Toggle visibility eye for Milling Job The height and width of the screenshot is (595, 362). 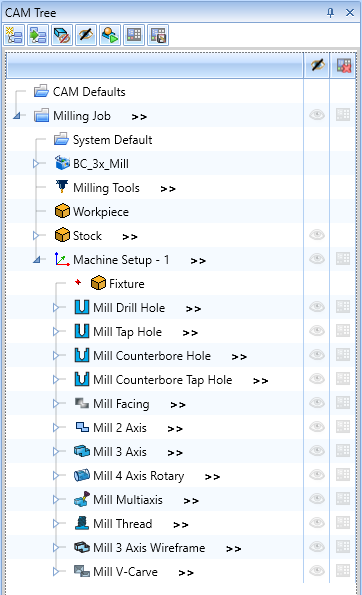point(317,115)
